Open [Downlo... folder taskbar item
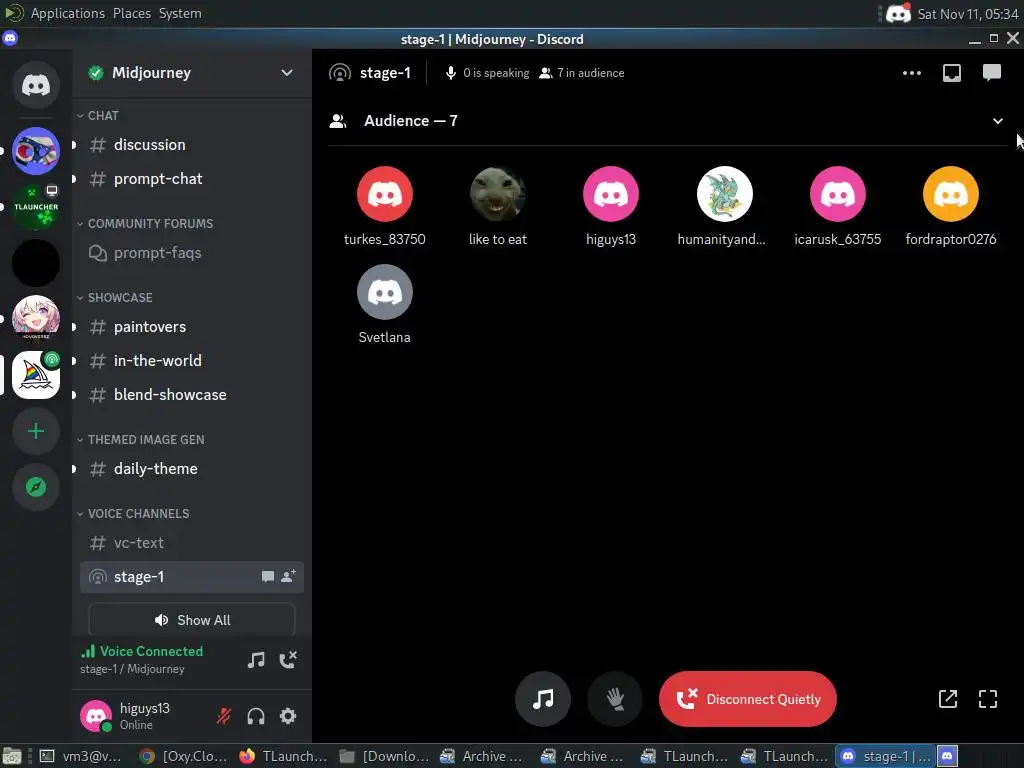This screenshot has height=768, width=1024. pyautogui.click(x=385, y=756)
